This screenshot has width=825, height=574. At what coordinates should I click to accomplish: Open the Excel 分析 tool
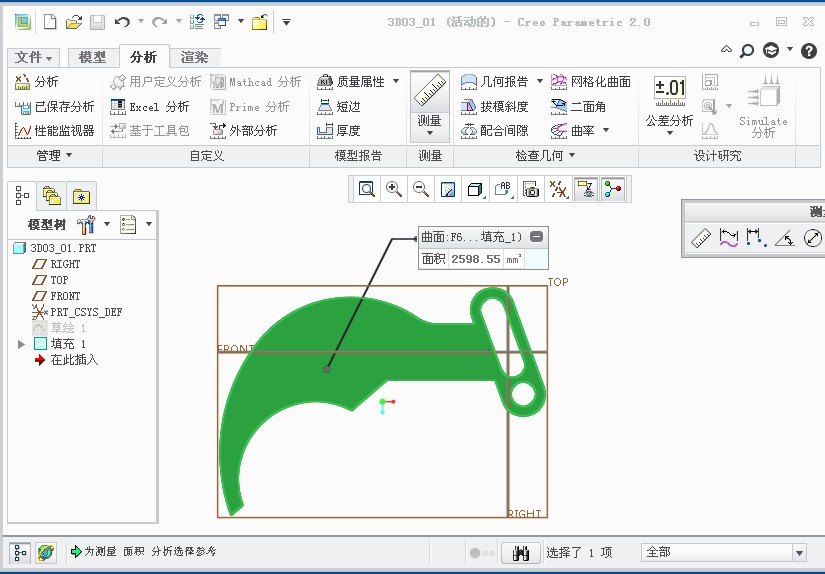point(149,106)
